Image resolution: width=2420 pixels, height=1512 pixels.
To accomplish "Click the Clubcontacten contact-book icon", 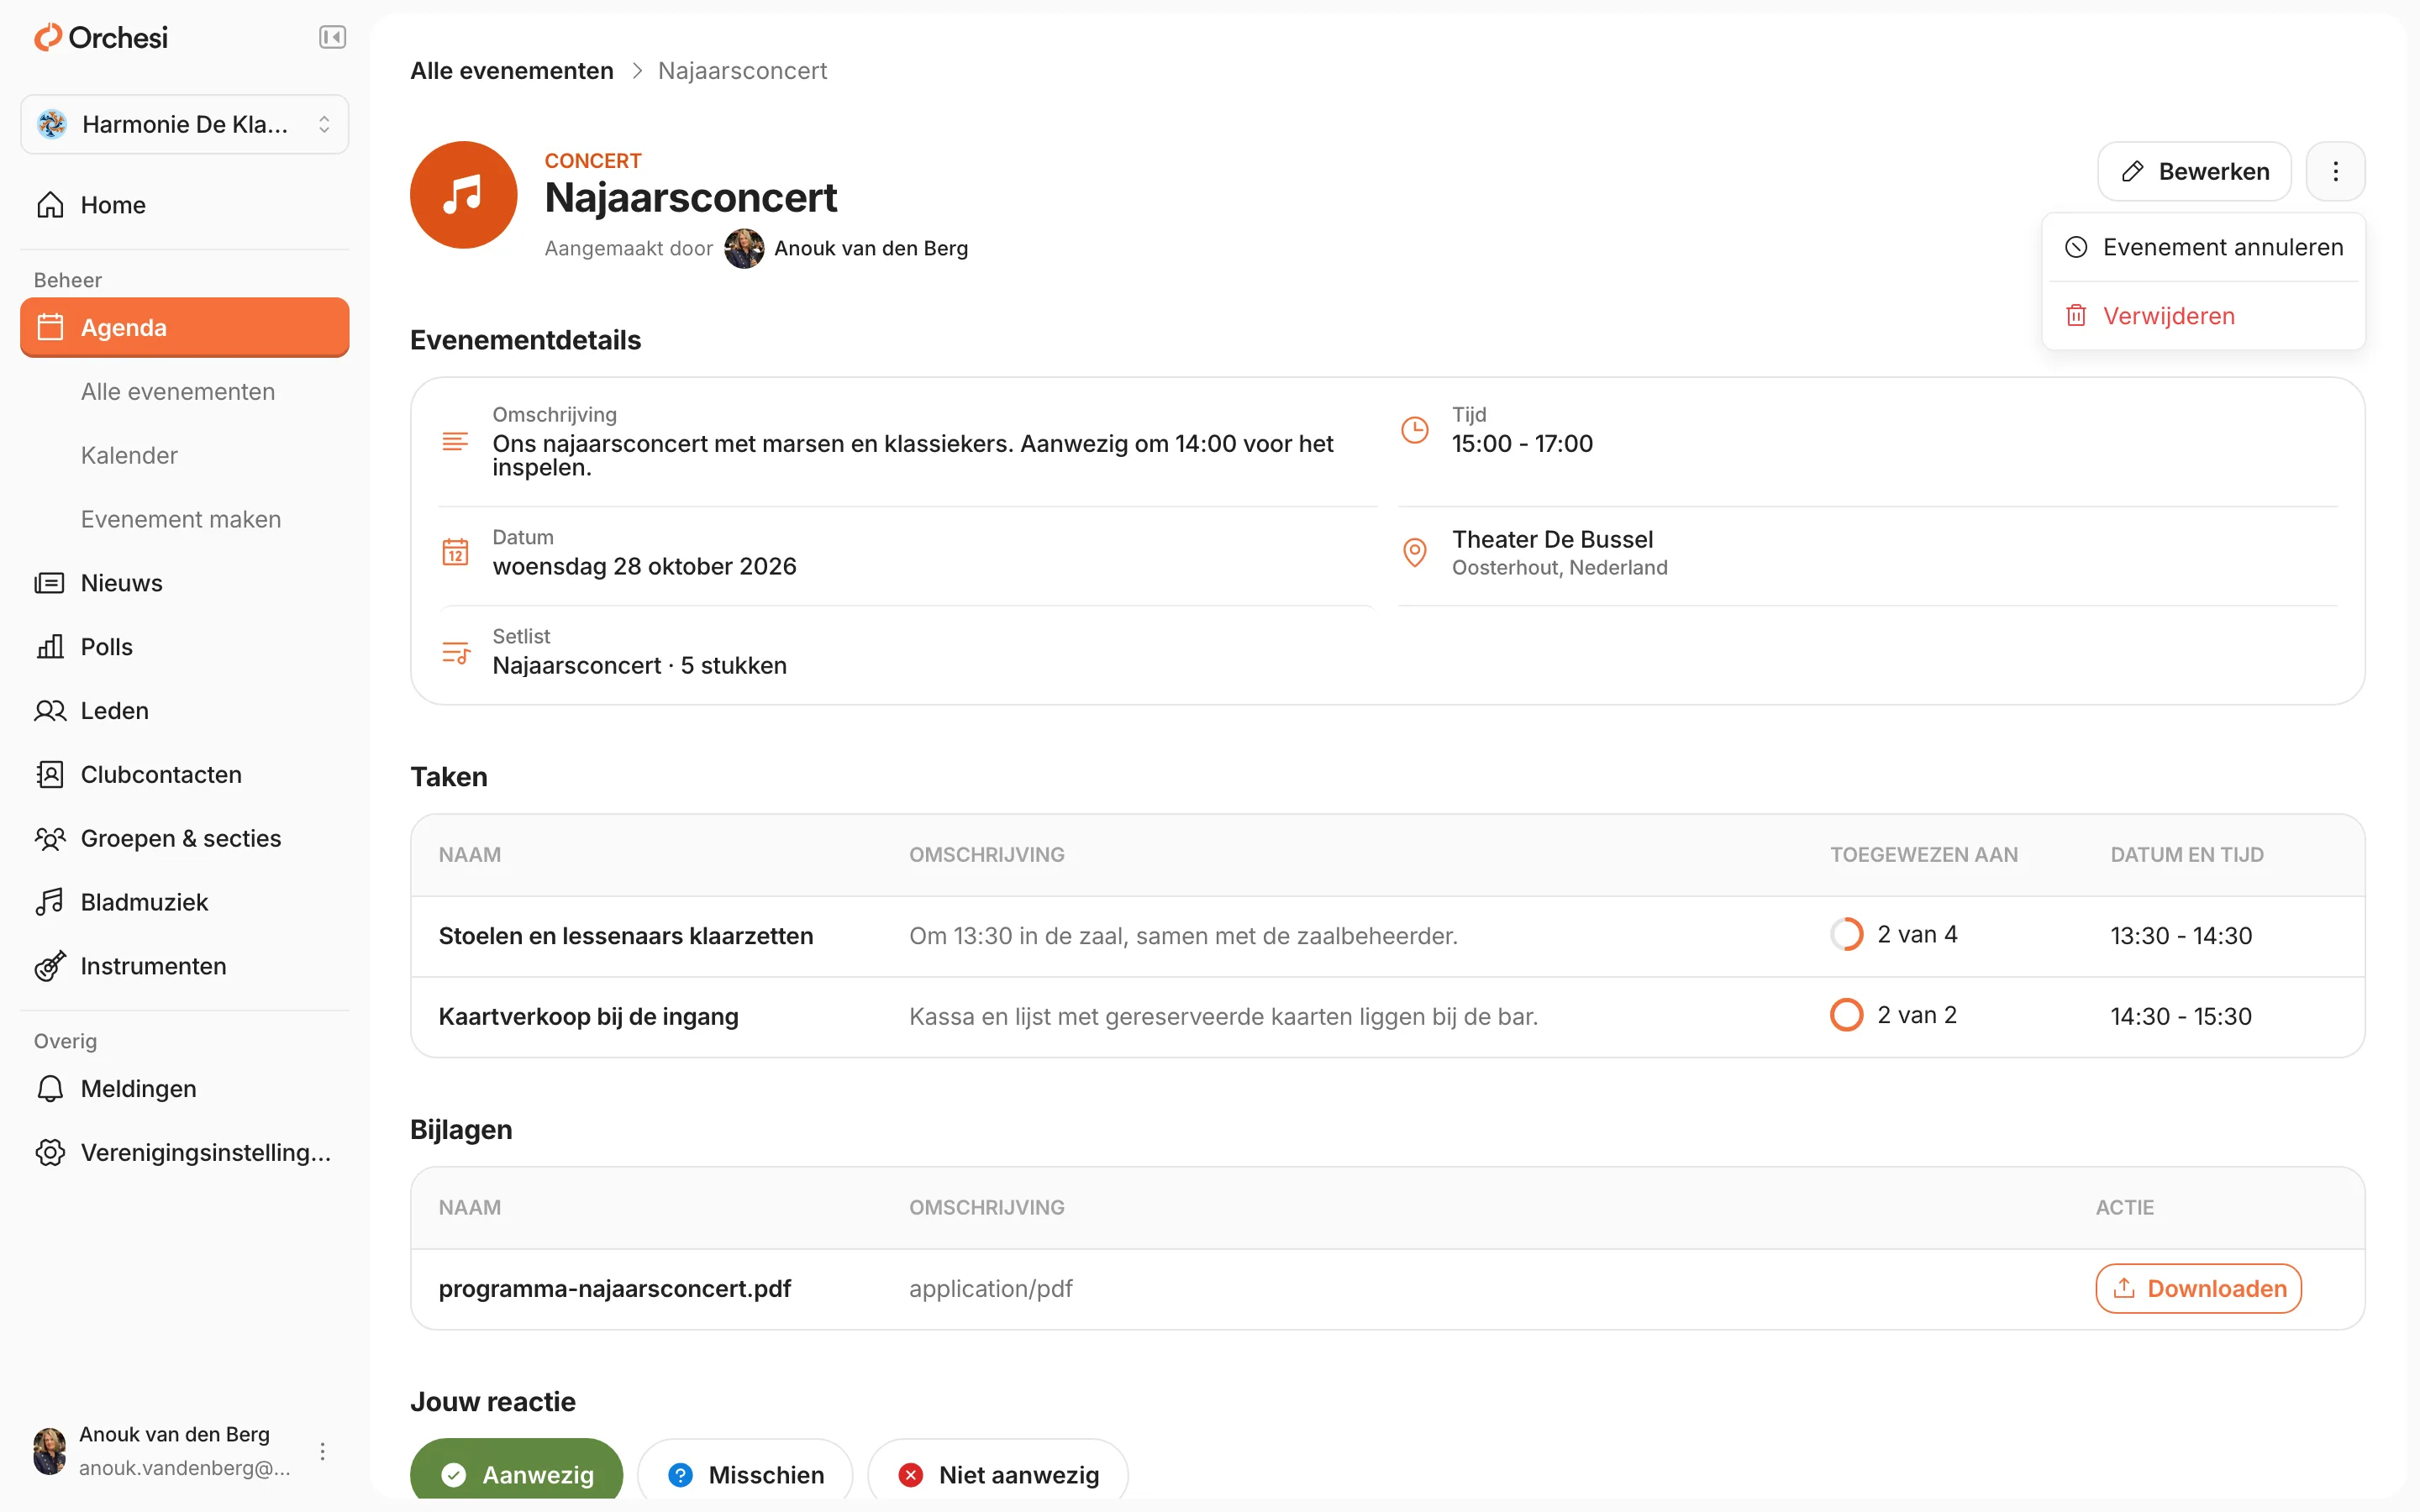I will click(x=50, y=775).
